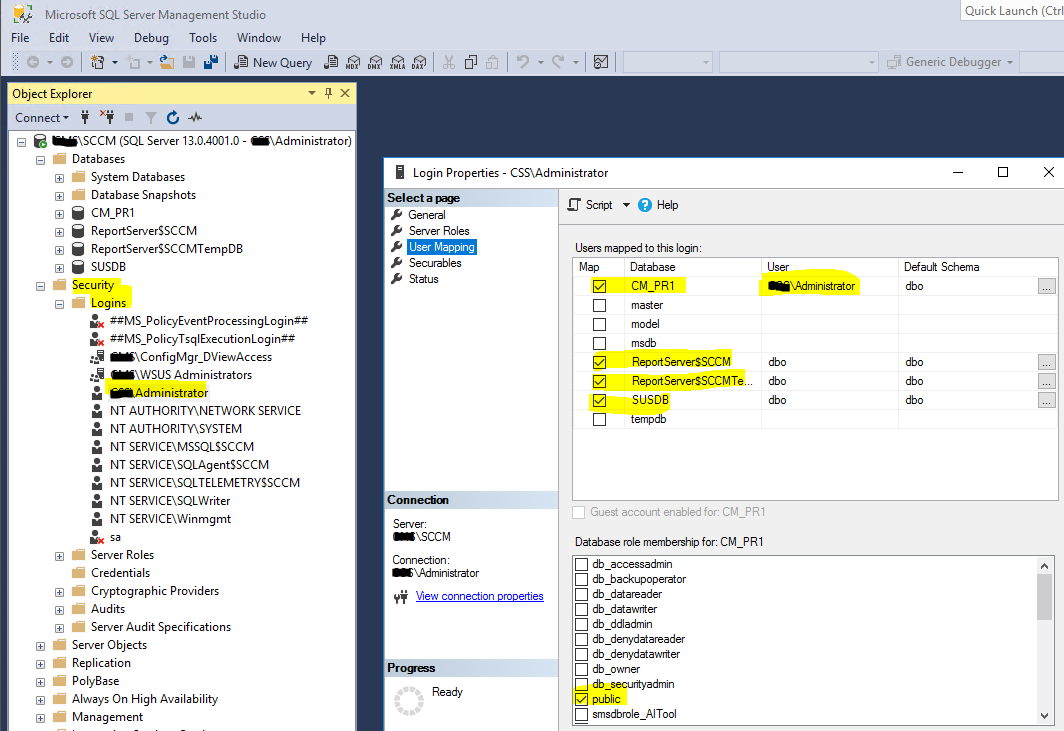
Task: Click the Copy icon in toolbar
Action: coord(471,62)
